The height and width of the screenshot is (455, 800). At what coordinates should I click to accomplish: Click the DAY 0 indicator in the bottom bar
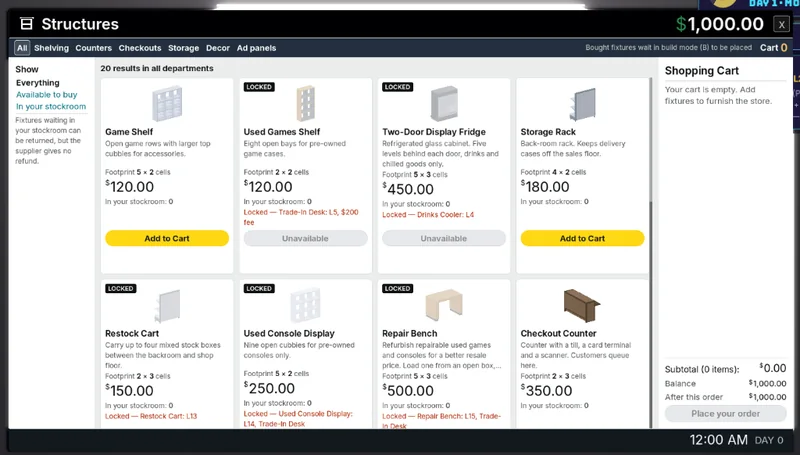pyautogui.click(x=768, y=440)
